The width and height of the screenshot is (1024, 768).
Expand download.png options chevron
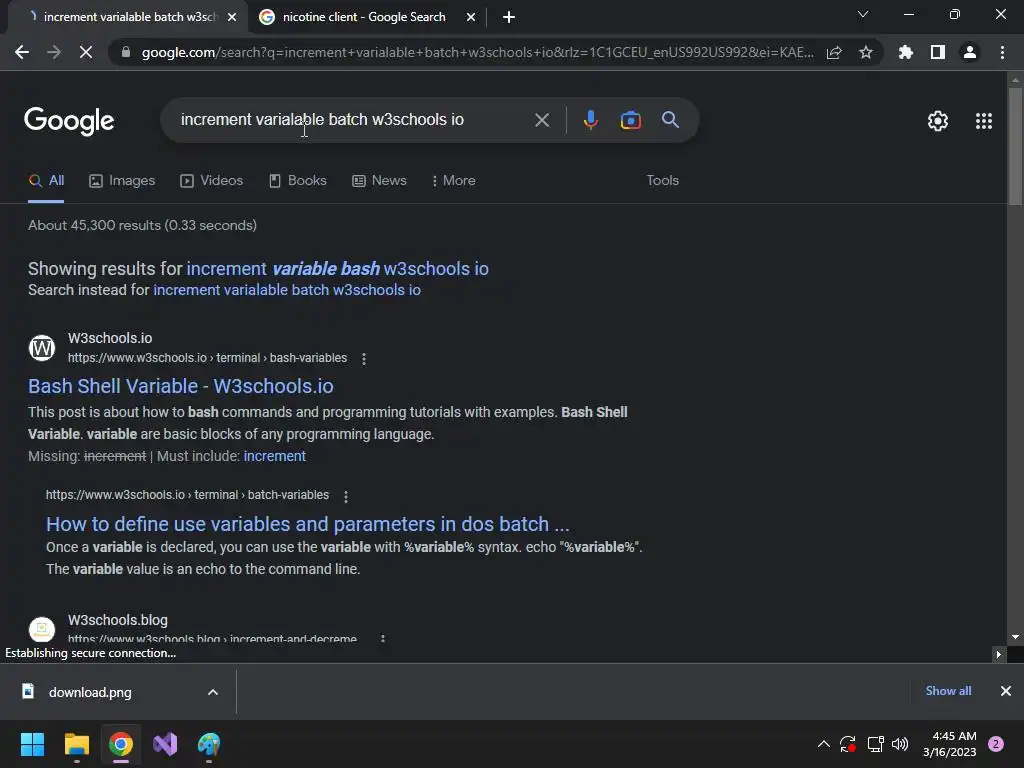[213, 692]
